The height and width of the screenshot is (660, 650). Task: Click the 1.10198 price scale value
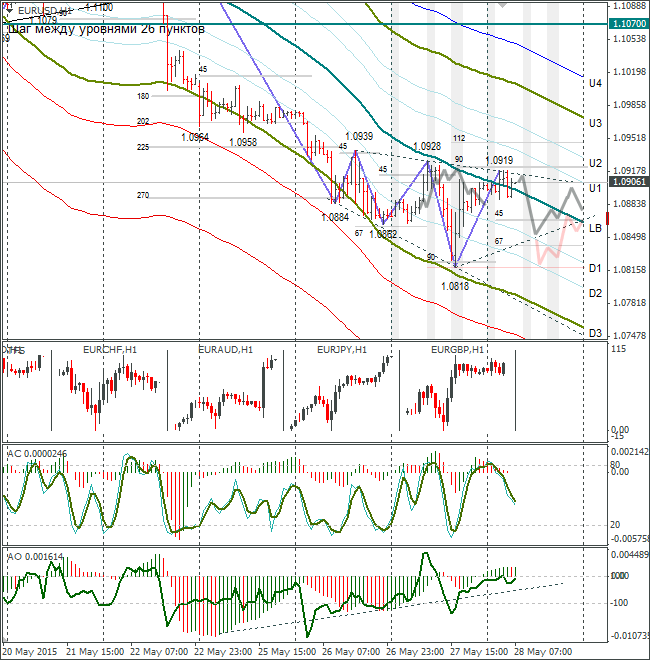[629, 72]
